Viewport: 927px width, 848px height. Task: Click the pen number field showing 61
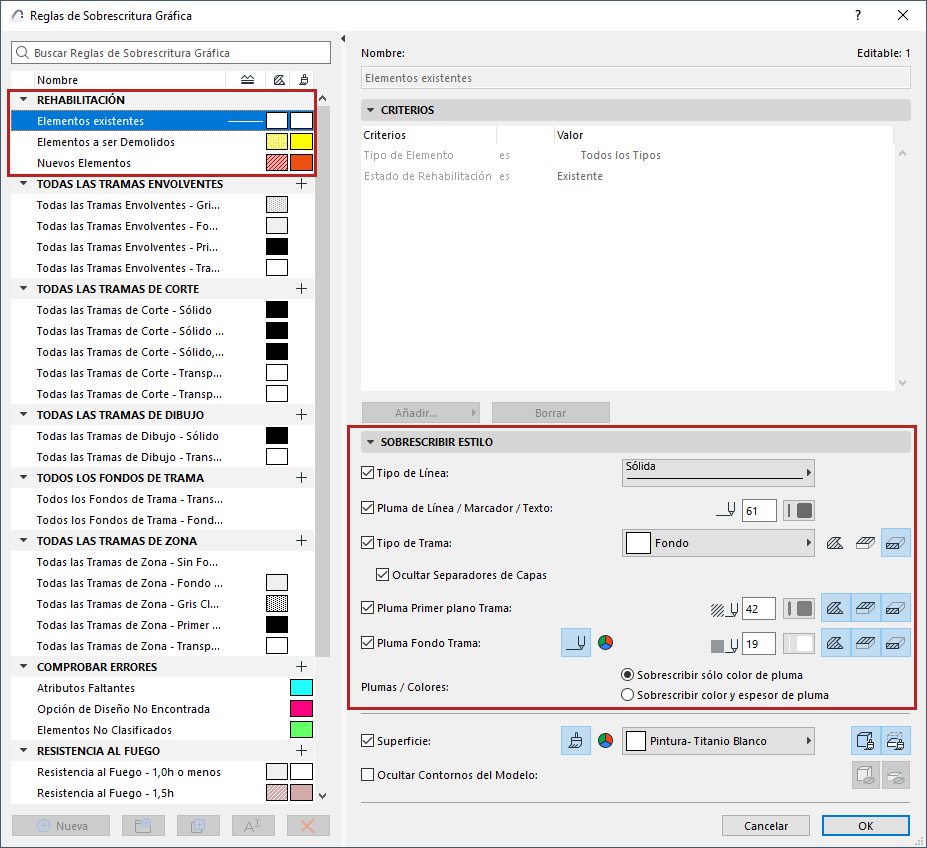click(x=759, y=510)
